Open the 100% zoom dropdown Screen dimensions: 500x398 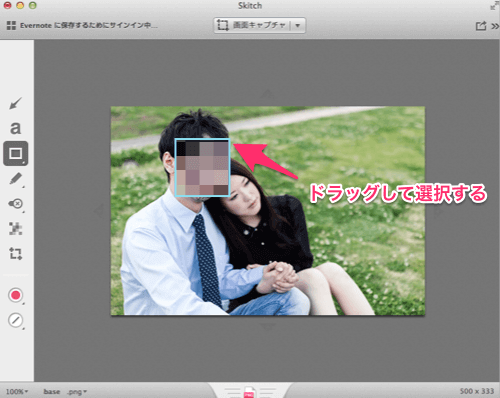(17, 391)
